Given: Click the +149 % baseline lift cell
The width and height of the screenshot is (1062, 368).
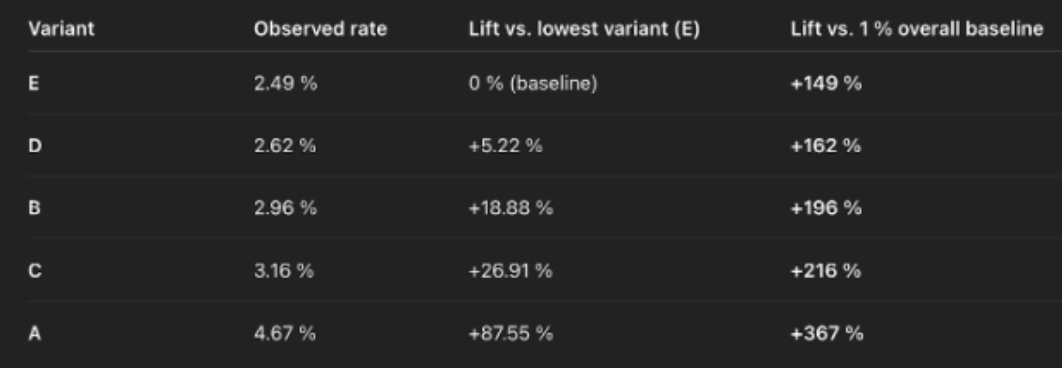Looking at the screenshot, I should click(x=826, y=84).
